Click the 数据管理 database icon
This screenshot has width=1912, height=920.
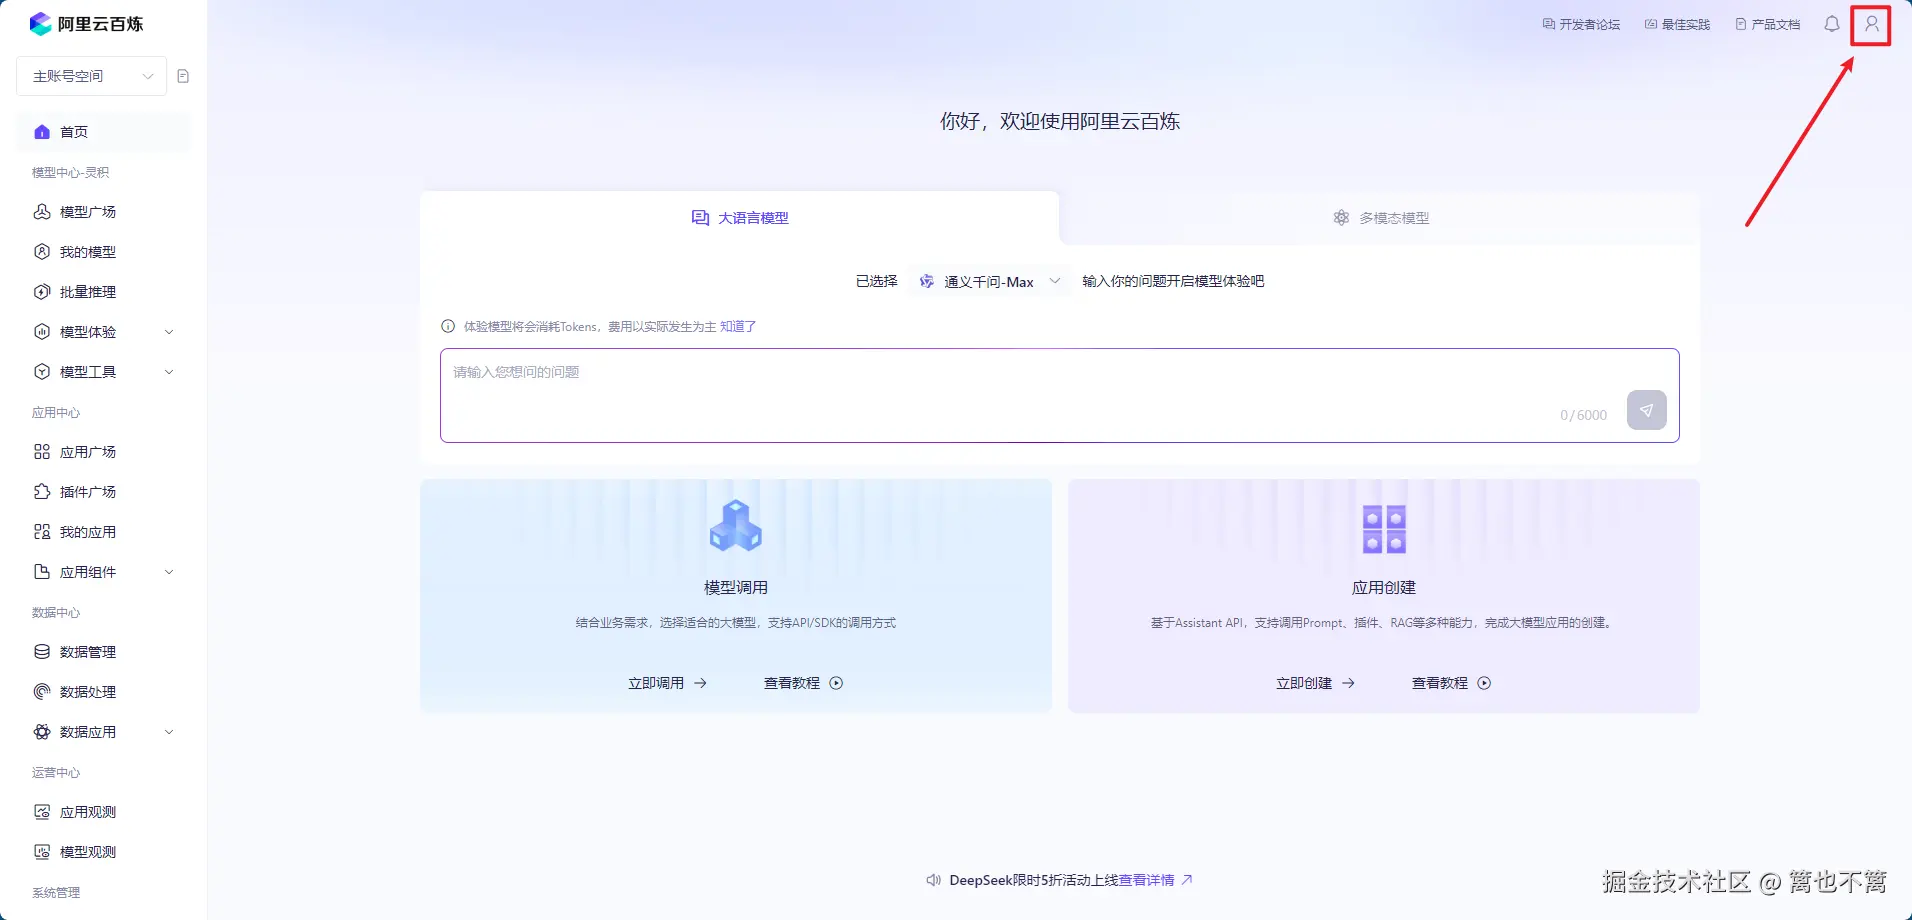click(x=42, y=652)
